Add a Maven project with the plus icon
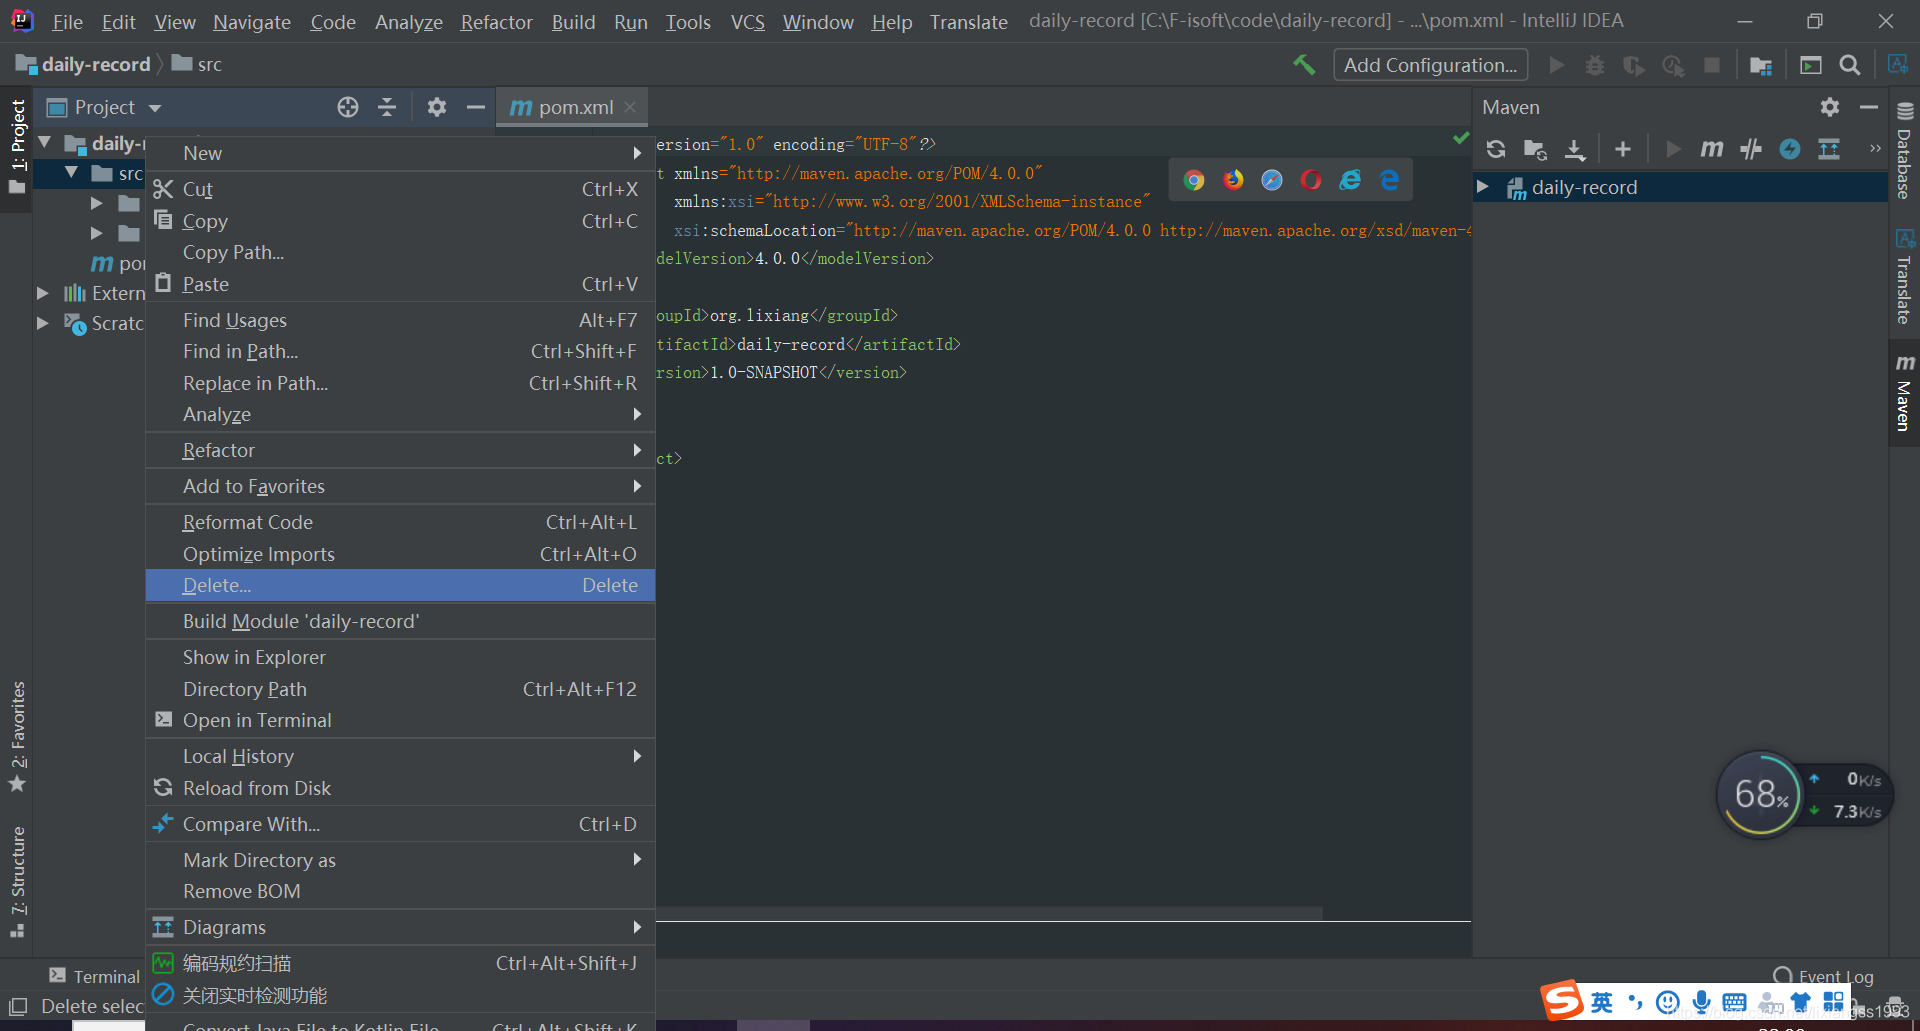The height and width of the screenshot is (1031, 1920). [1623, 149]
